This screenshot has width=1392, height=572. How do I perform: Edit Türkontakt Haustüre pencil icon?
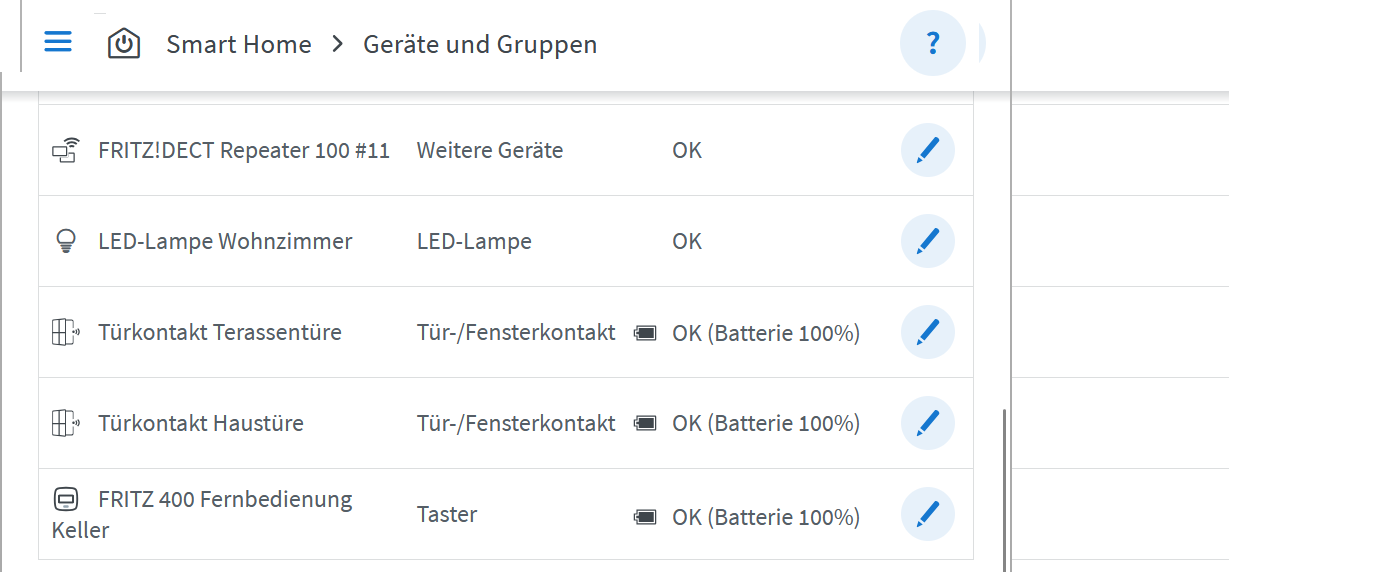click(x=928, y=423)
